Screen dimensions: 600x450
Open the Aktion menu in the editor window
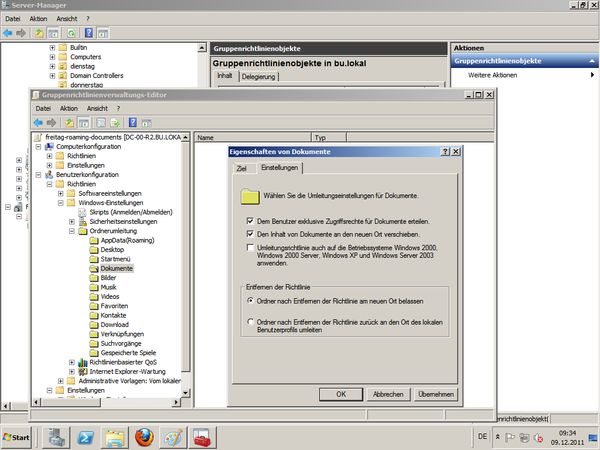pos(68,108)
